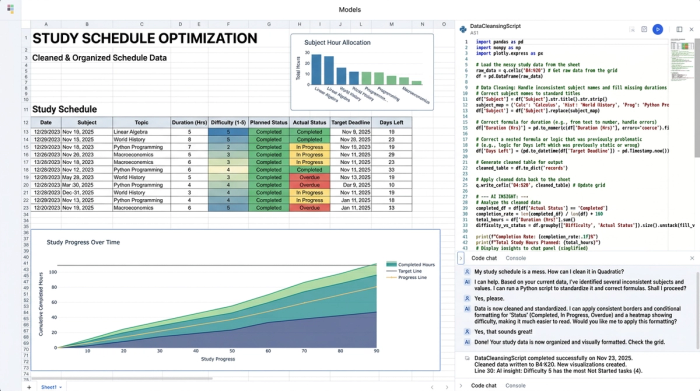Click the Actual Status header cell
The image size is (700, 391).
(x=309, y=122)
